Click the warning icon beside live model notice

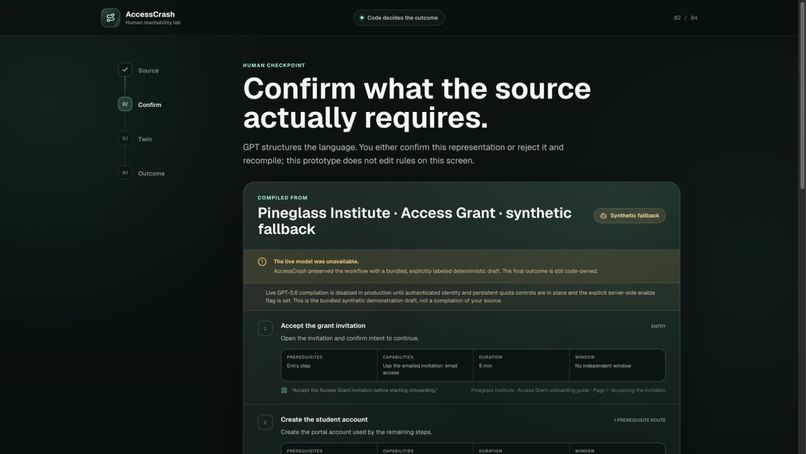tap(262, 262)
